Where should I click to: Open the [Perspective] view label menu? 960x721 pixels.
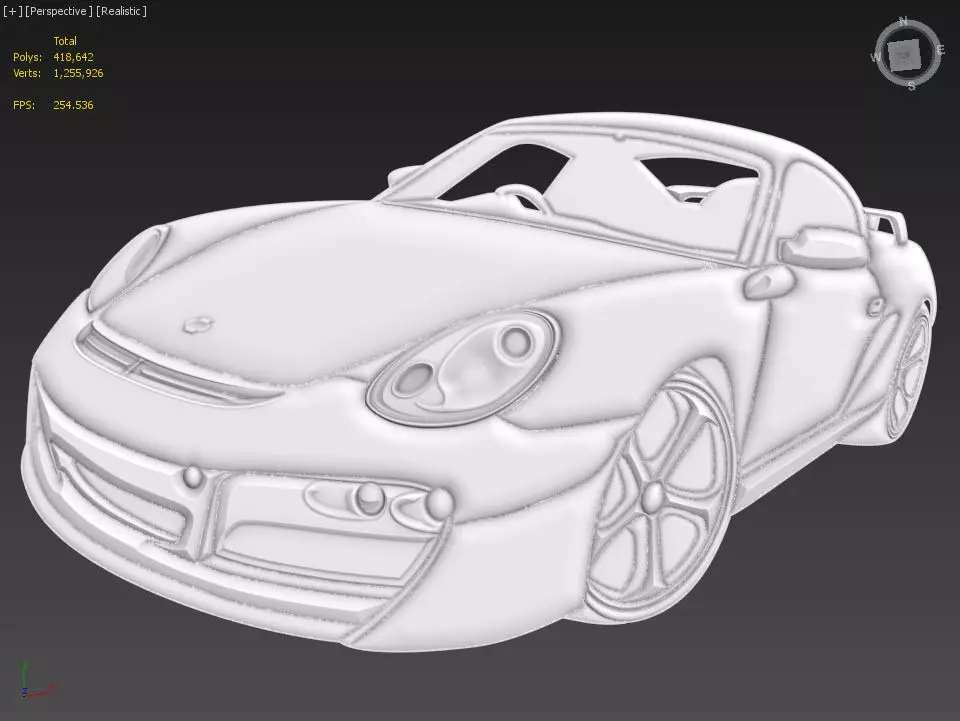tap(59, 11)
